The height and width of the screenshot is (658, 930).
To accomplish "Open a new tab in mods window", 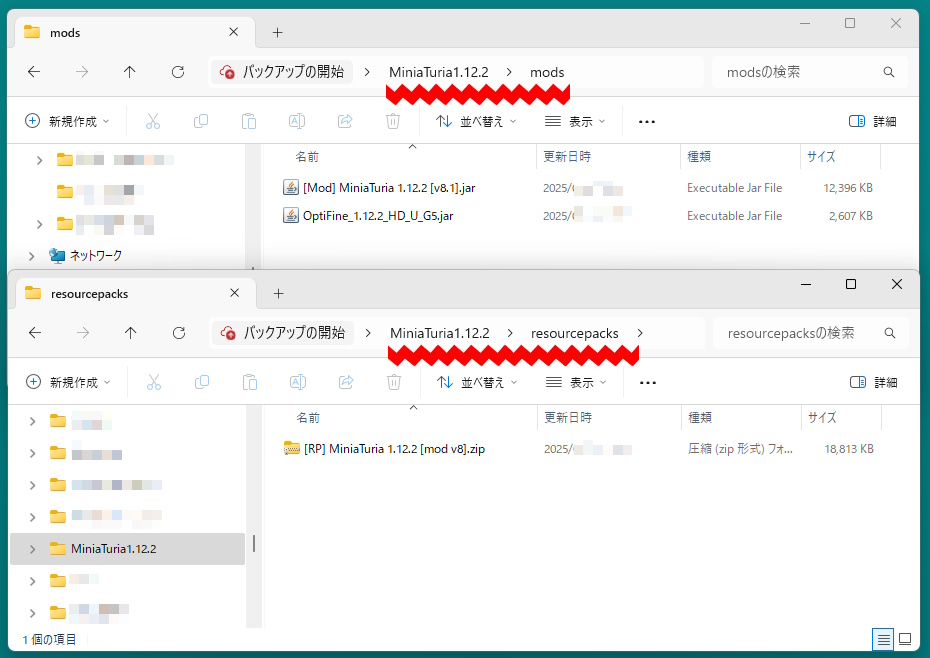I will pyautogui.click(x=277, y=33).
